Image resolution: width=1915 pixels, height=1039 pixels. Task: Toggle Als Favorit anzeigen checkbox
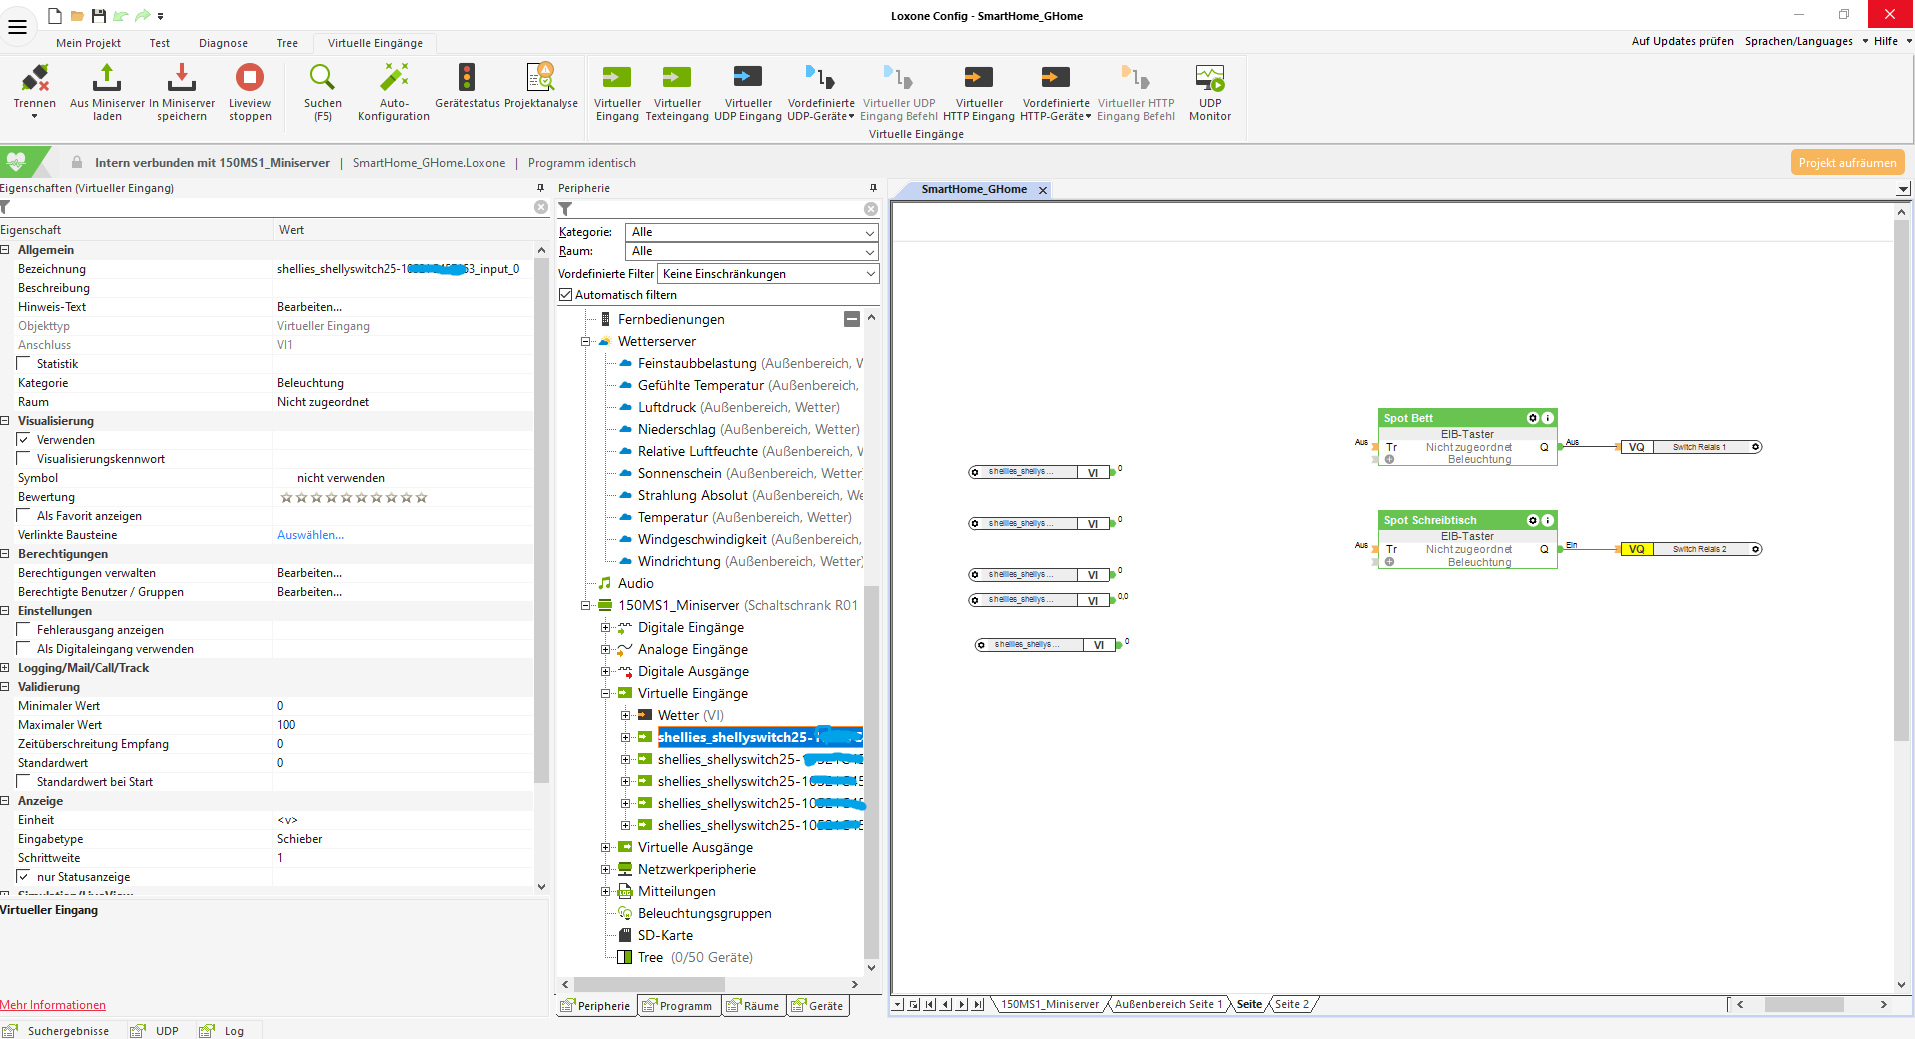(x=24, y=516)
